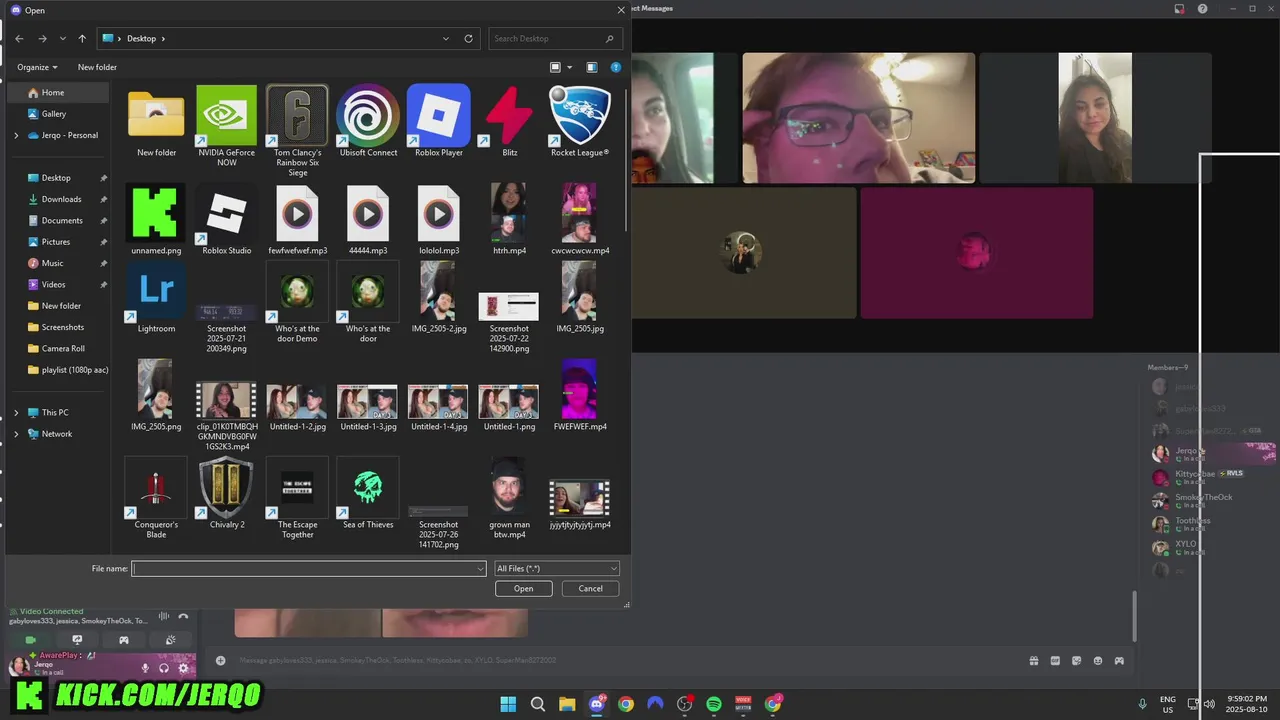Image resolution: width=1280 pixels, height=720 pixels.
Task: Select the Blitz shortcut icon
Action: (x=509, y=122)
